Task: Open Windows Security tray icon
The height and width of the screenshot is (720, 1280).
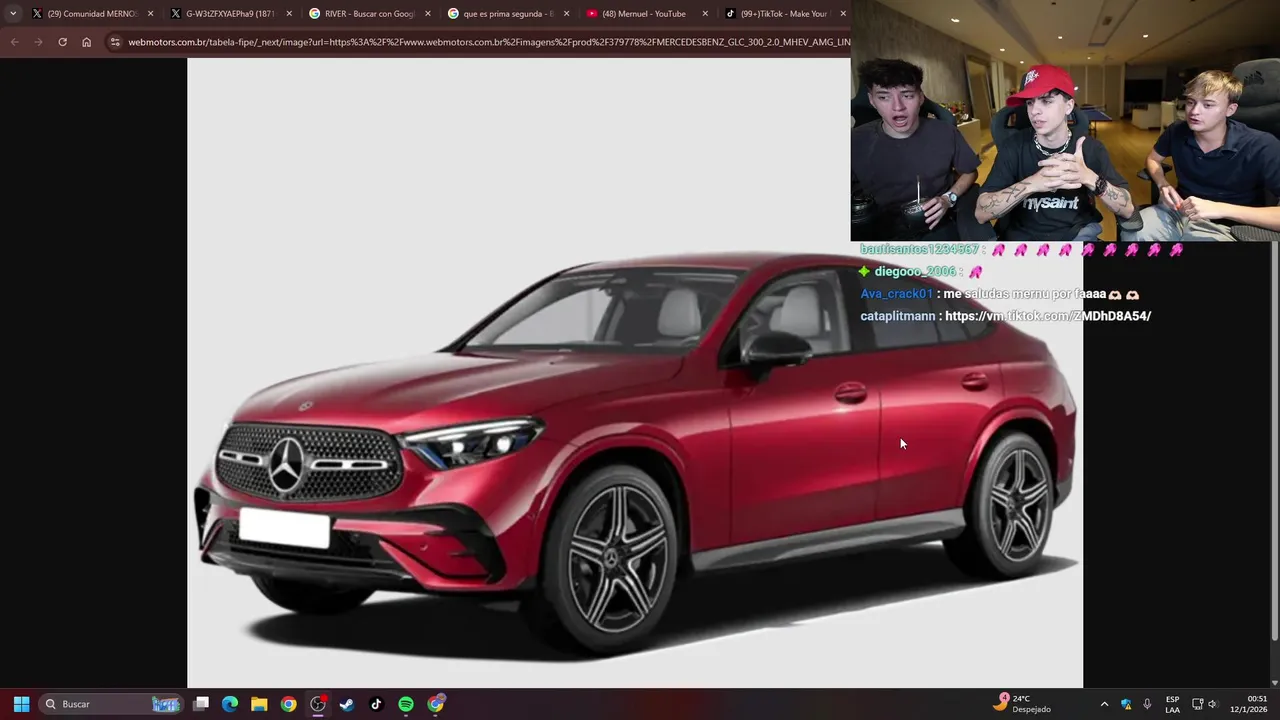Action: click(x=1126, y=704)
